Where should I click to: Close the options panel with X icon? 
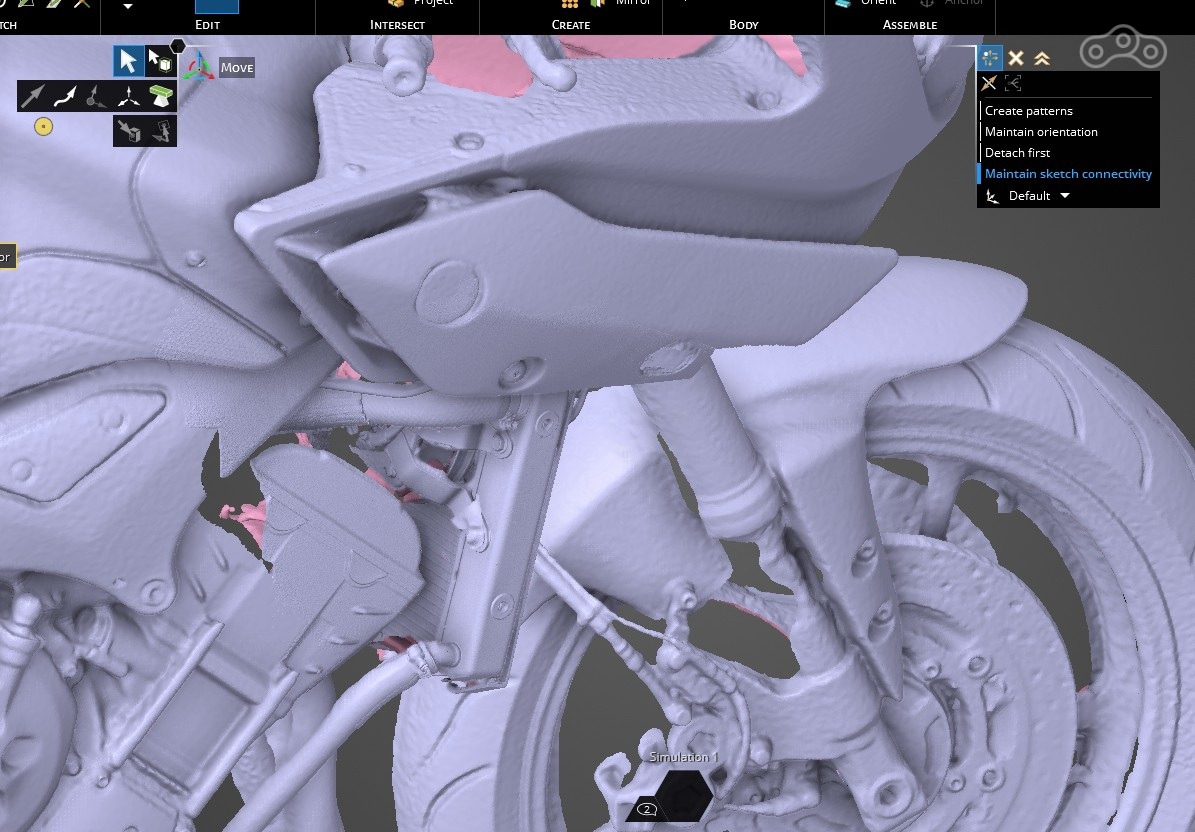point(1016,59)
